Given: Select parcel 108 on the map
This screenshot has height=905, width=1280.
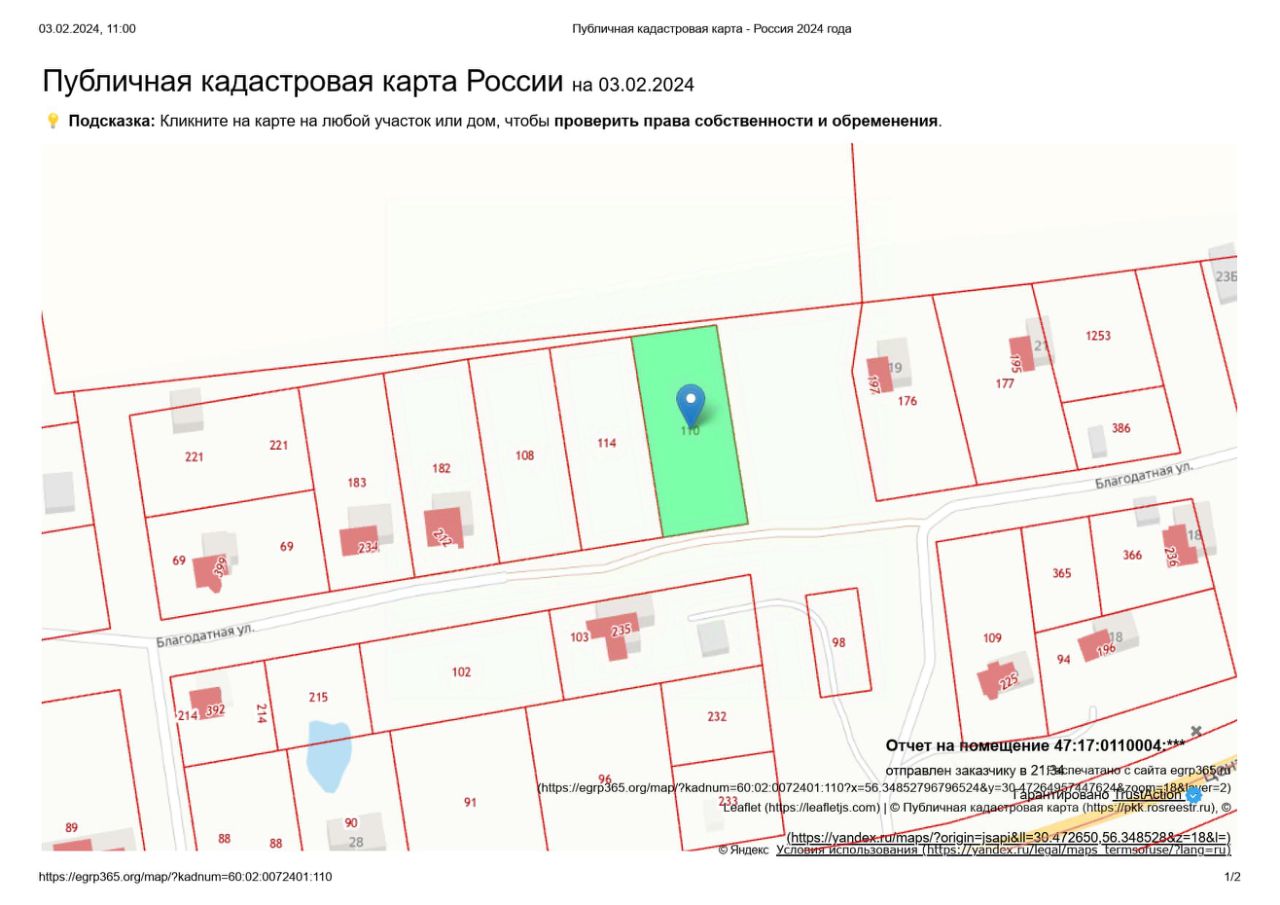Looking at the screenshot, I should [x=525, y=455].
